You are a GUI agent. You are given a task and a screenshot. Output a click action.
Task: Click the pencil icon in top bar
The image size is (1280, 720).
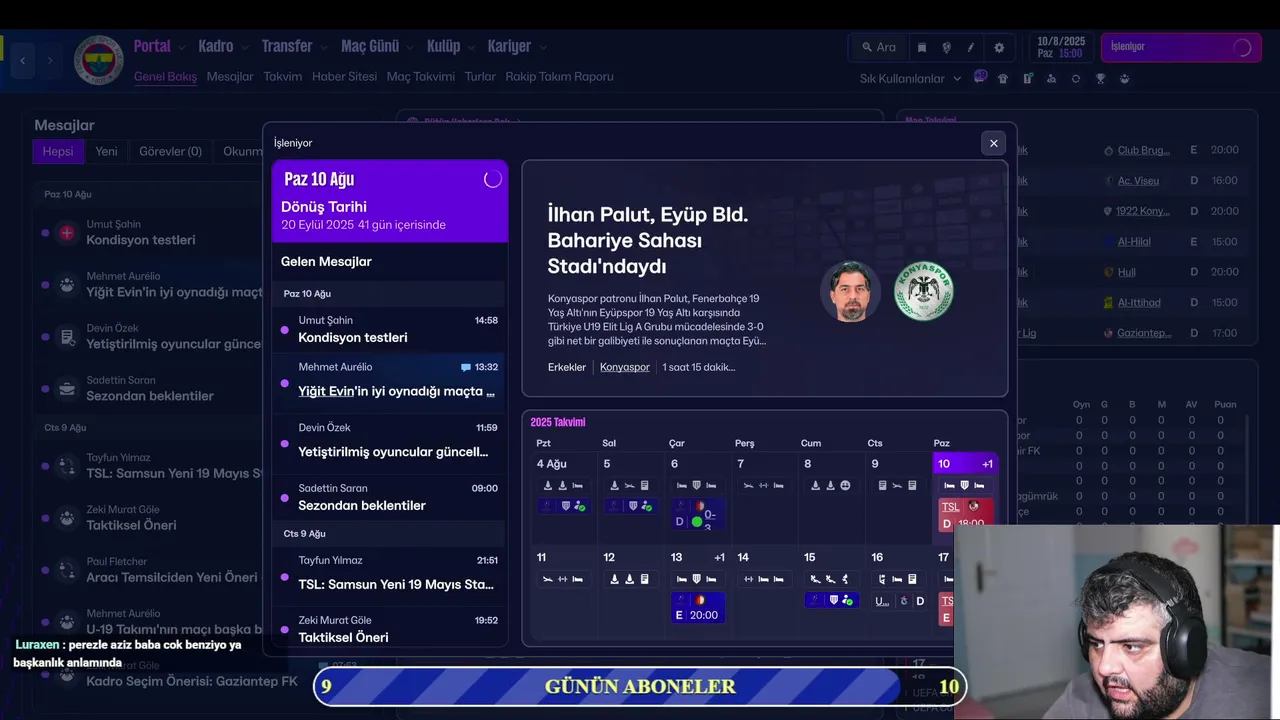coord(971,47)
